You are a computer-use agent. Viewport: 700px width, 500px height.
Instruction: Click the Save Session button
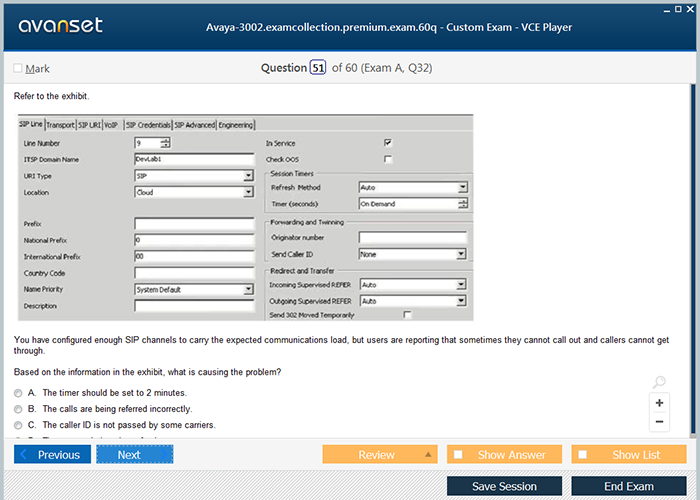click(504, 486)
